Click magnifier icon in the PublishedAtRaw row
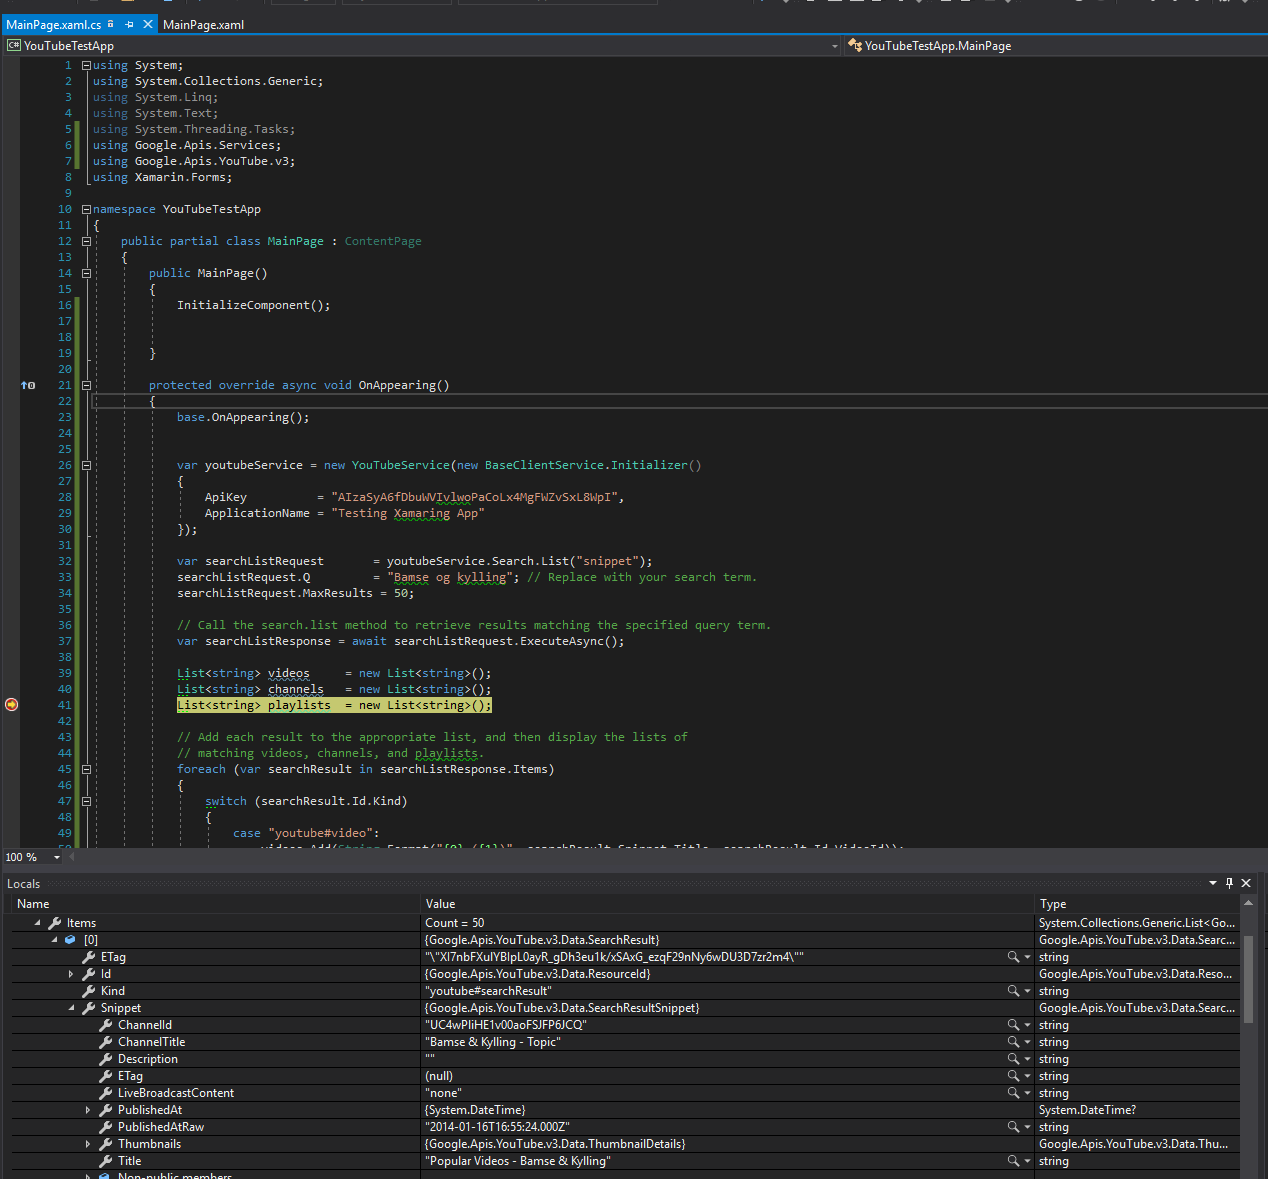1268x1179 pixels. 1013,1127
